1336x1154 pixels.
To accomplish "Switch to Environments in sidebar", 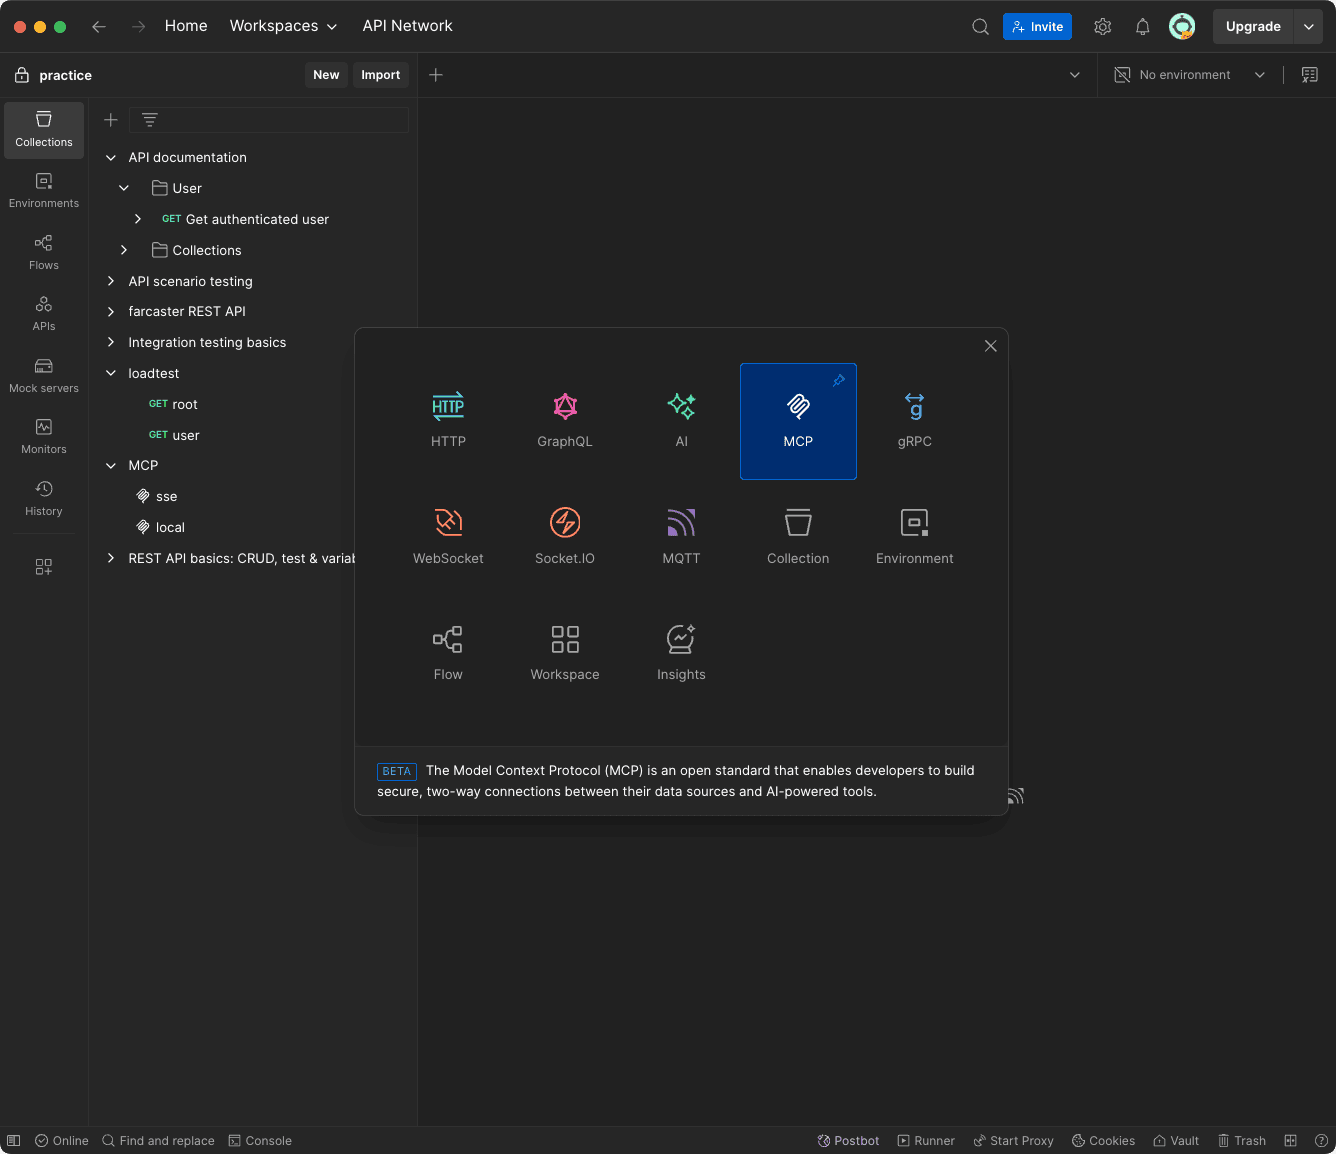I will [x=44, y=191].
